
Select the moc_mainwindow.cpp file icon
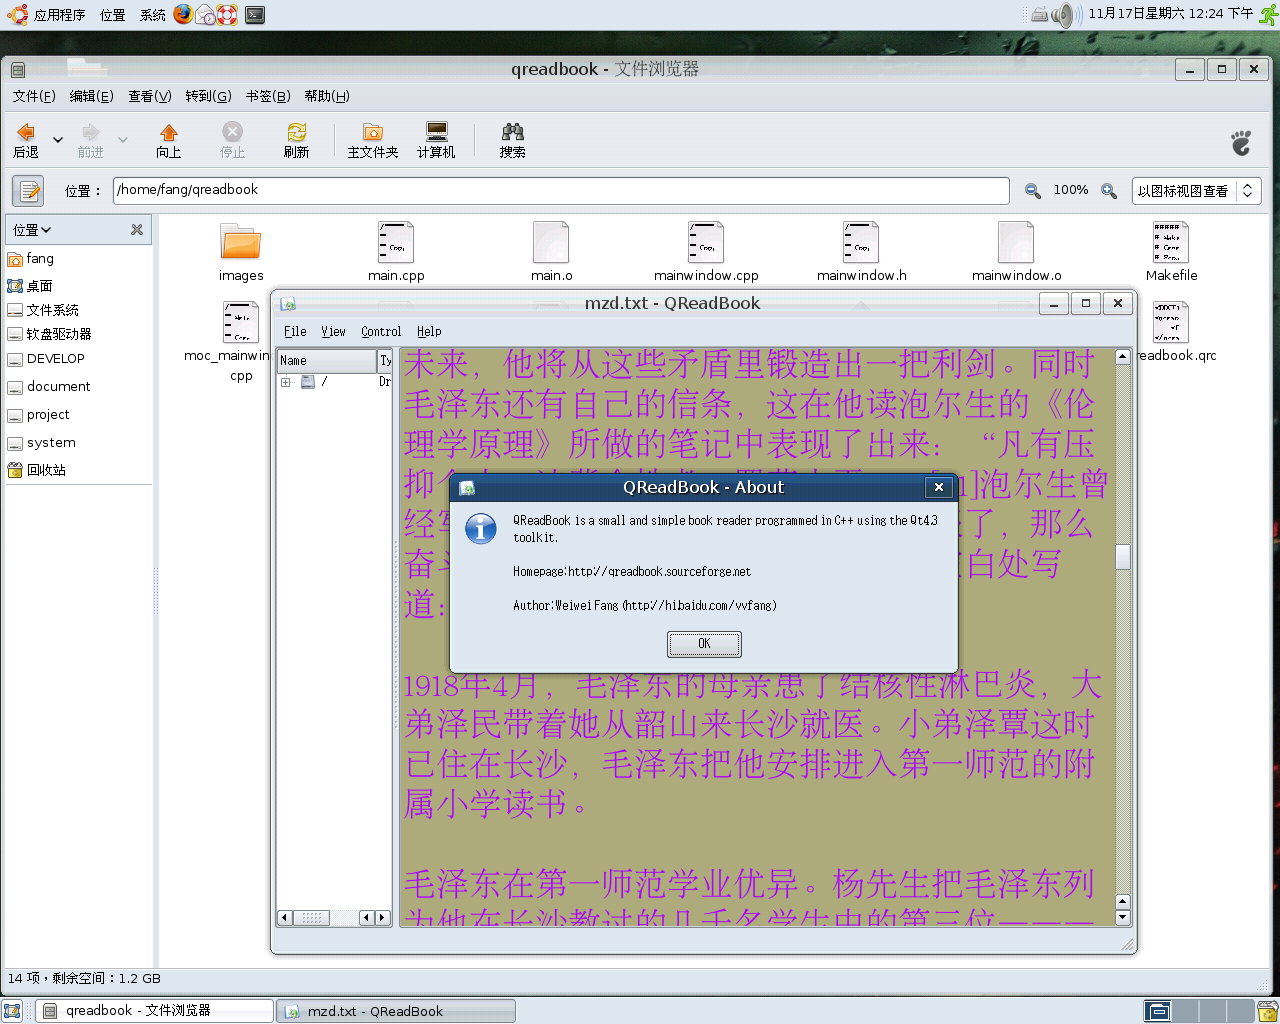[241, 322]
